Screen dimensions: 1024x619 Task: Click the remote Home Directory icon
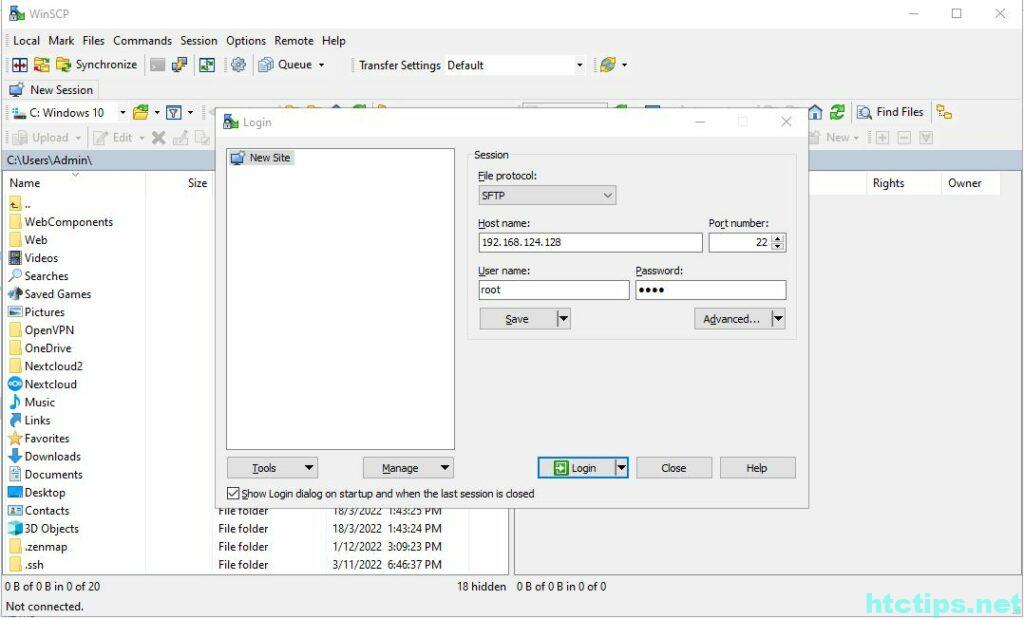pyautogui.click(x=815, y=112)
